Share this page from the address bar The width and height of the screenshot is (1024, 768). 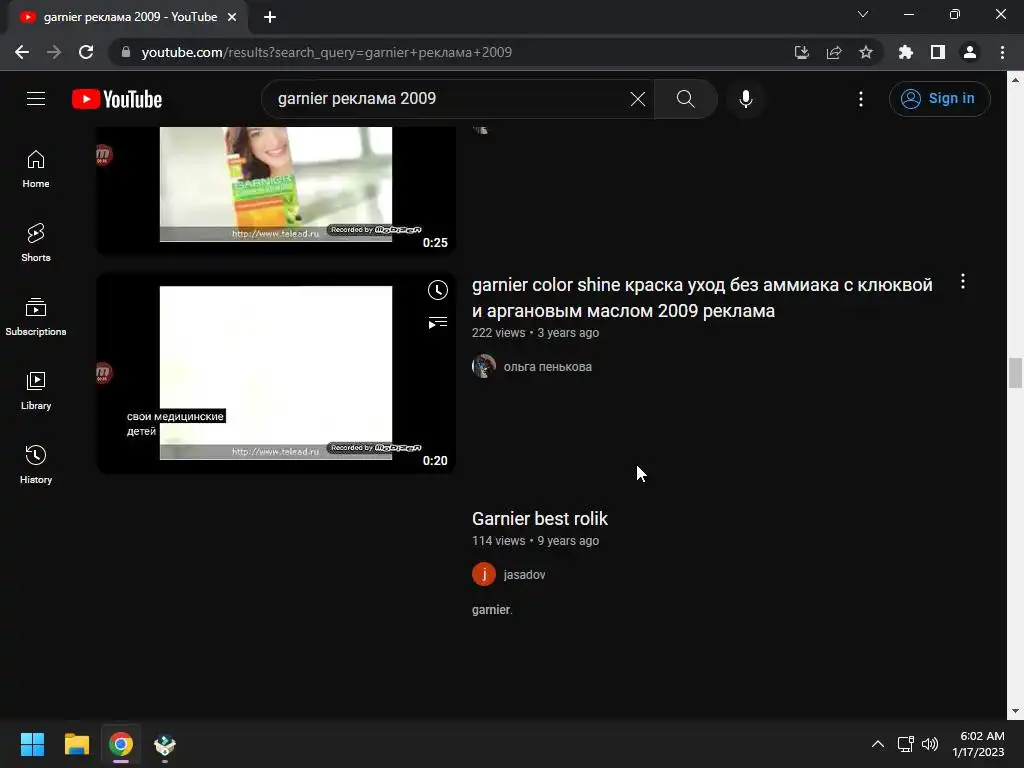pos(833,52)
